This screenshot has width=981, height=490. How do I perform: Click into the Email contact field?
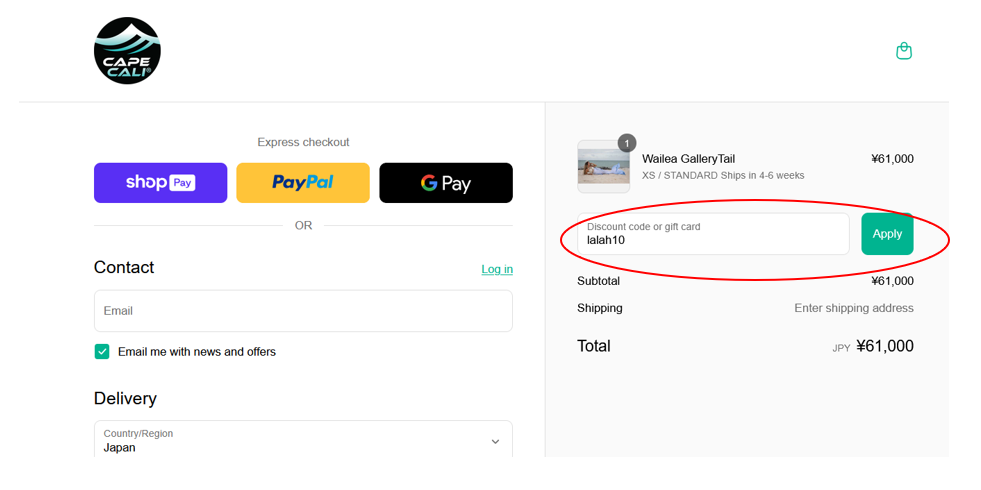point(303,311)
